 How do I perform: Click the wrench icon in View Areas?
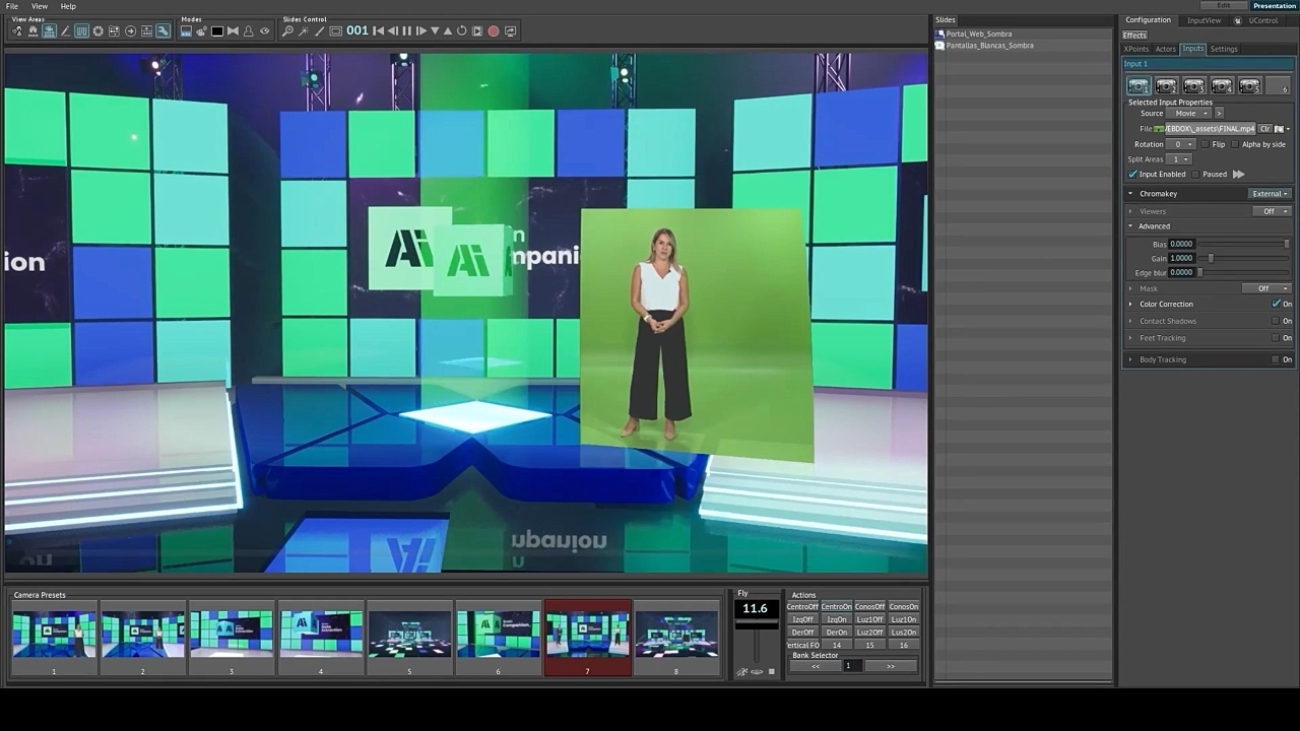163,32
